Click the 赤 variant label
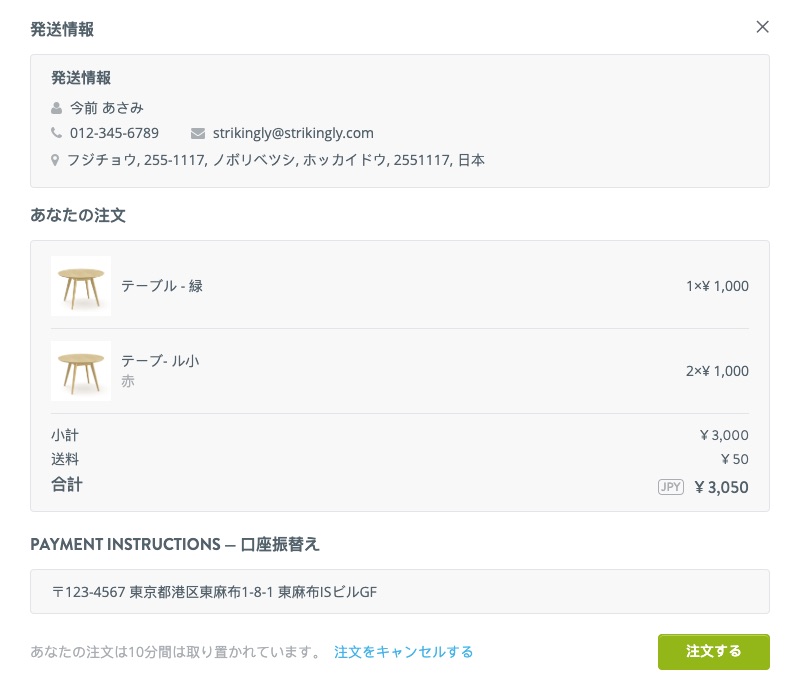The image size is (796, 689). pyautogui.click(x=127, y=381)
